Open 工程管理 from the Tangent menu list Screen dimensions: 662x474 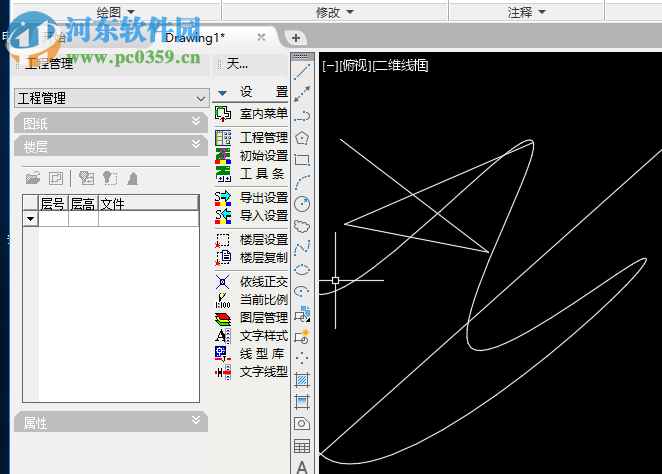(x=251, y=138)
